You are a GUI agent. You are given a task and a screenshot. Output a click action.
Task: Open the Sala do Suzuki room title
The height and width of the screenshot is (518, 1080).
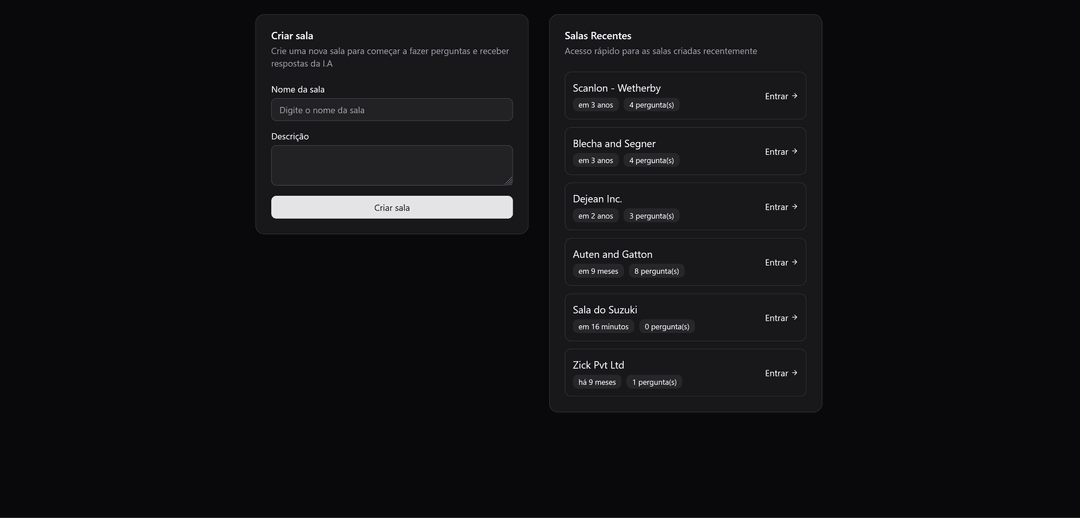[x=605, y=310]
